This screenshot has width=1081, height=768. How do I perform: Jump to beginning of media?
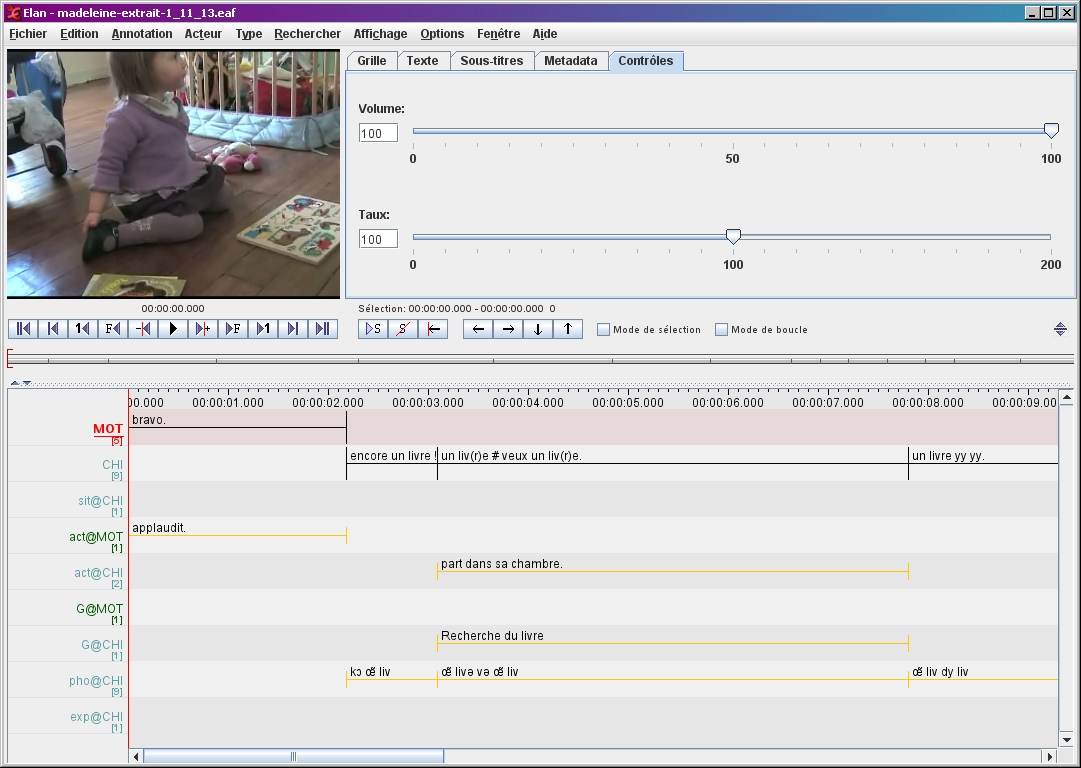(23, 329)
